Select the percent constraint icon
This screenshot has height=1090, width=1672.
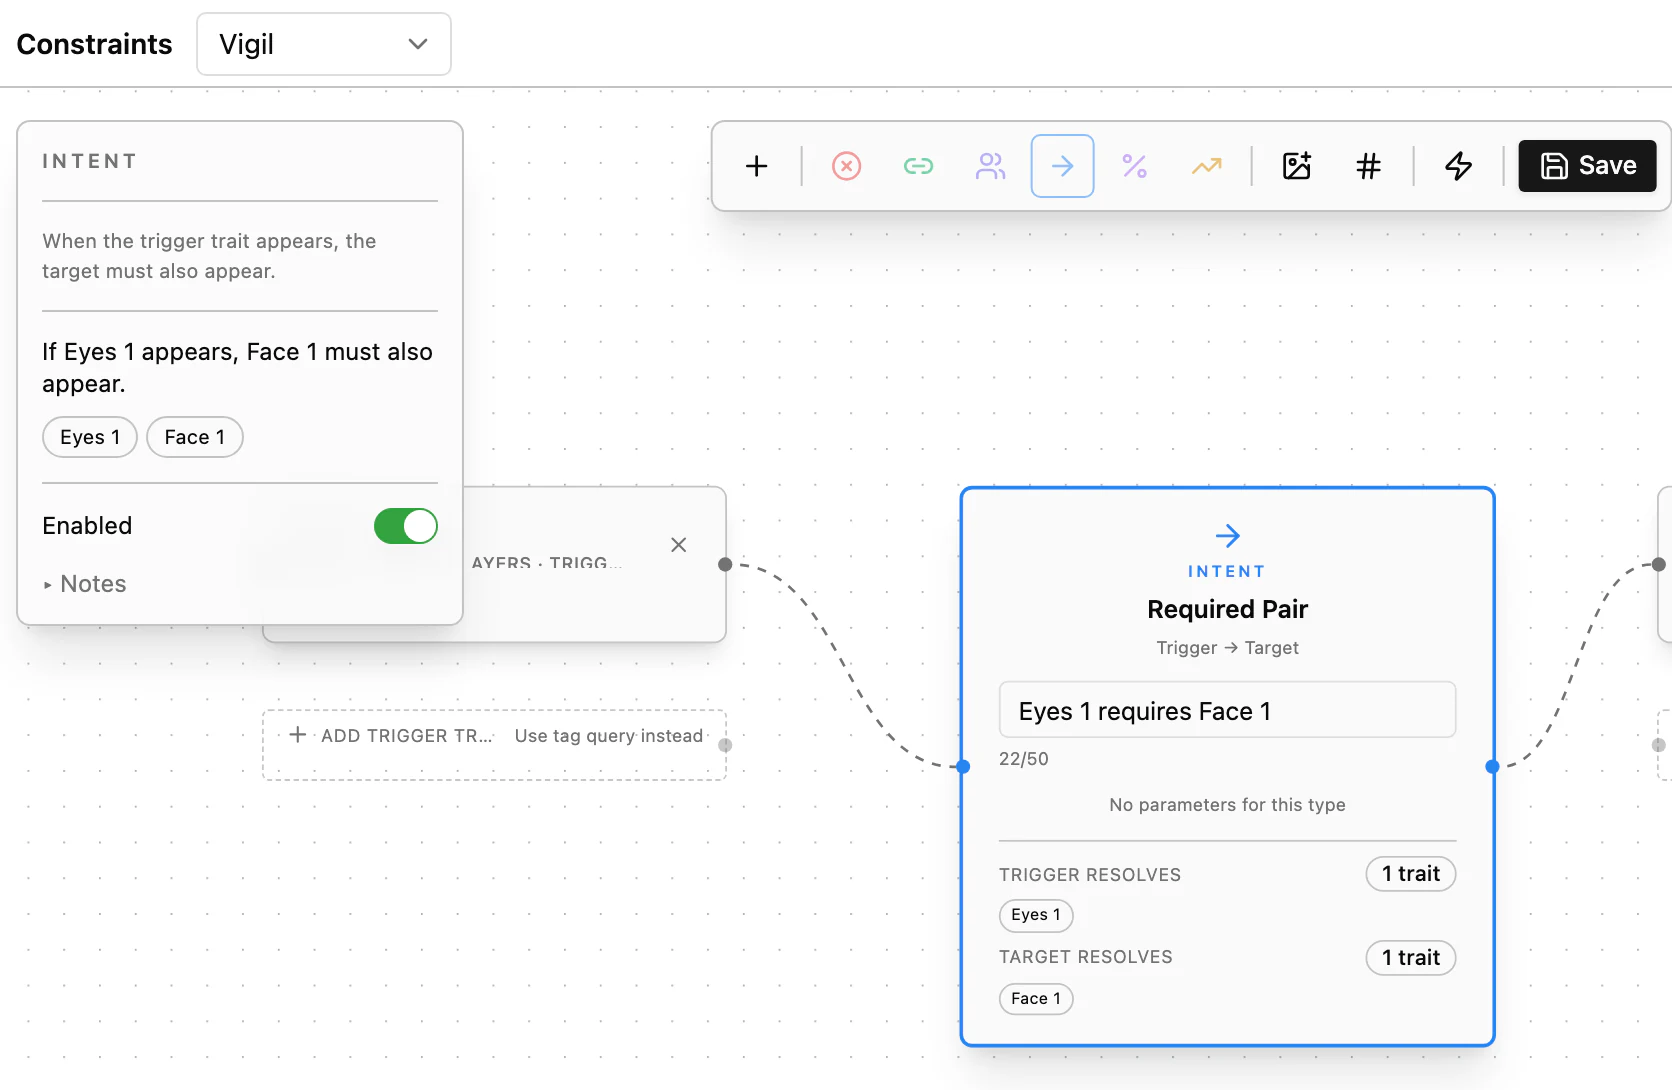pyautogui.click(x=1134, y=166)
